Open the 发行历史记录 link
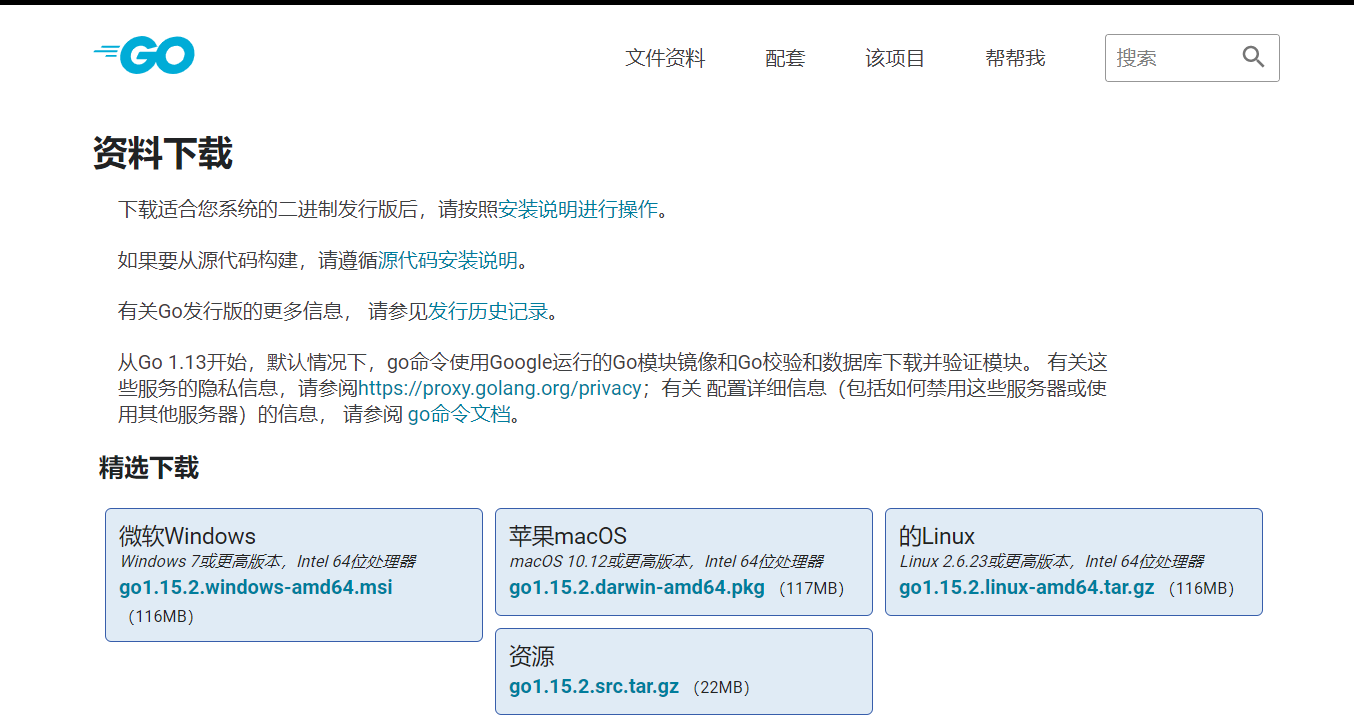 pos(488,311)
